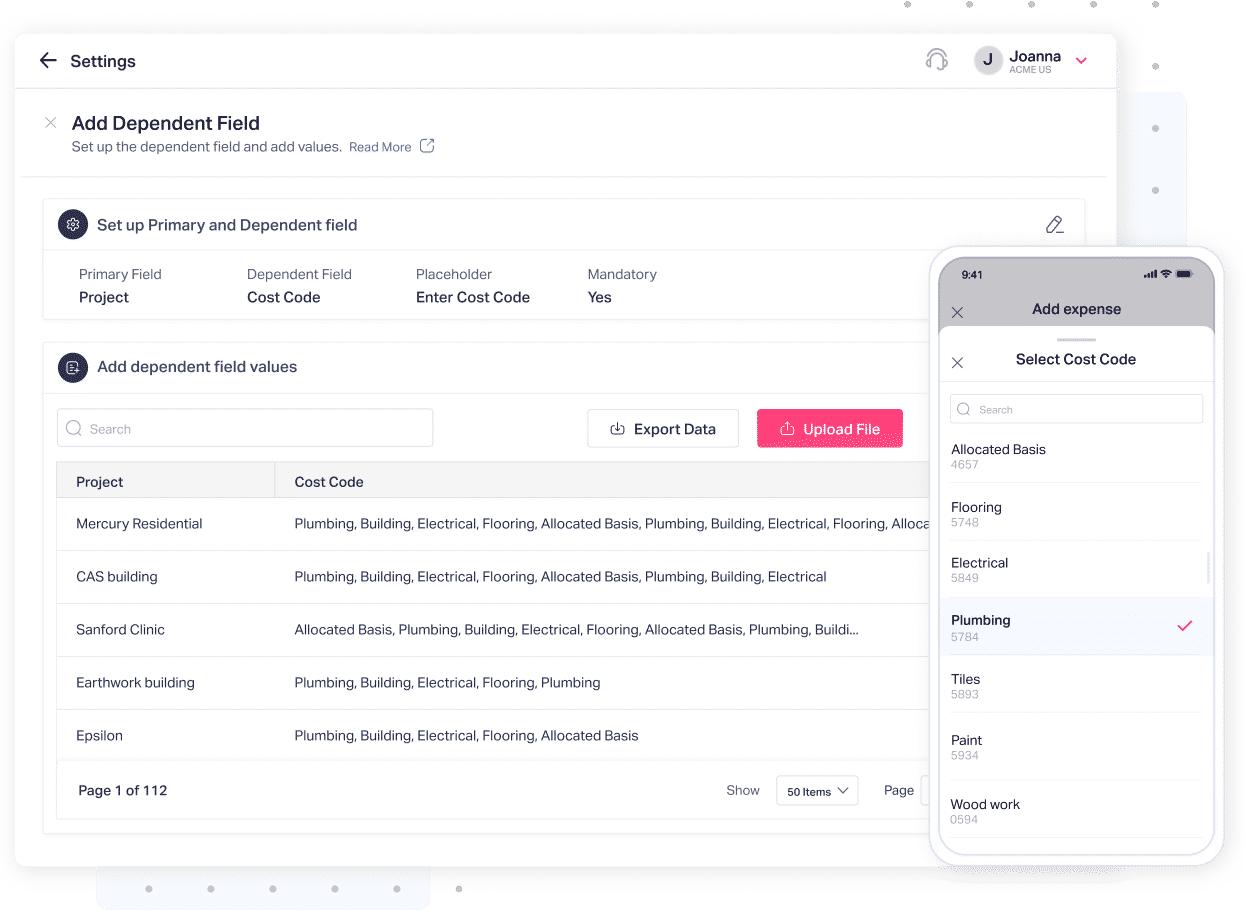Open the external link icon next to Read More
The width and height of the screenshot is (1244, 910).
pos(428,146)
